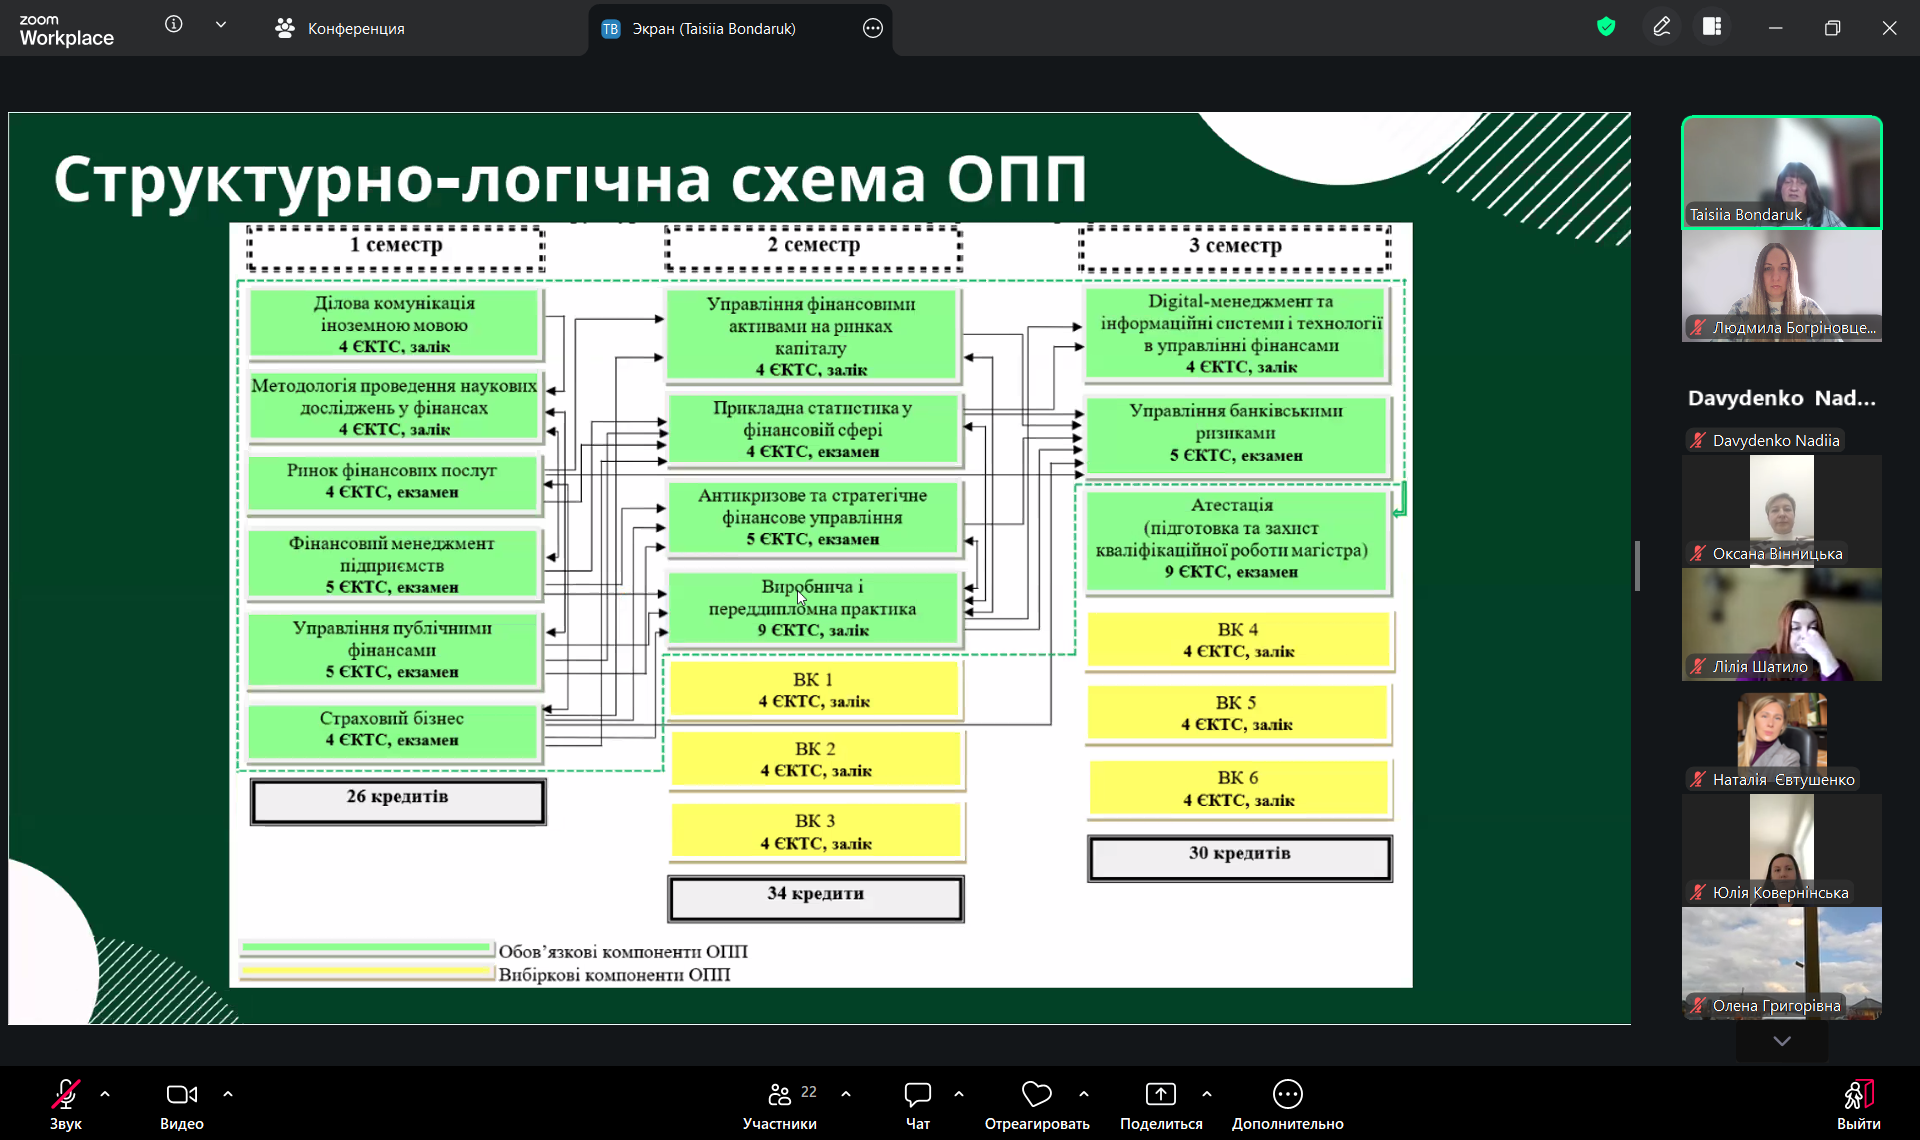The width and height of the screenshot is (1920, 1140).
Task: Open ellipsis options on shared screen tab
Action: click(873, 29)
